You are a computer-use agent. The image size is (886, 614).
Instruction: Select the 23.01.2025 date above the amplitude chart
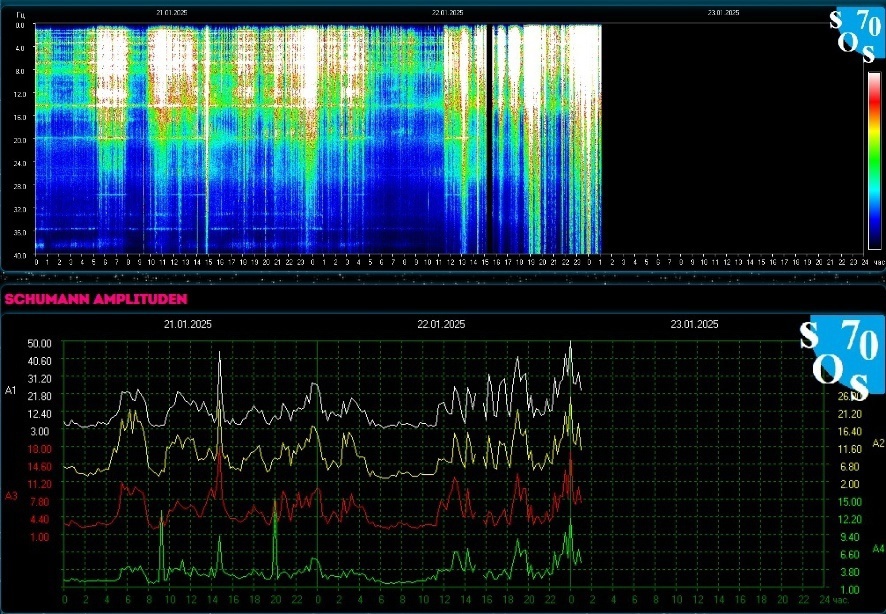[694, 325]
